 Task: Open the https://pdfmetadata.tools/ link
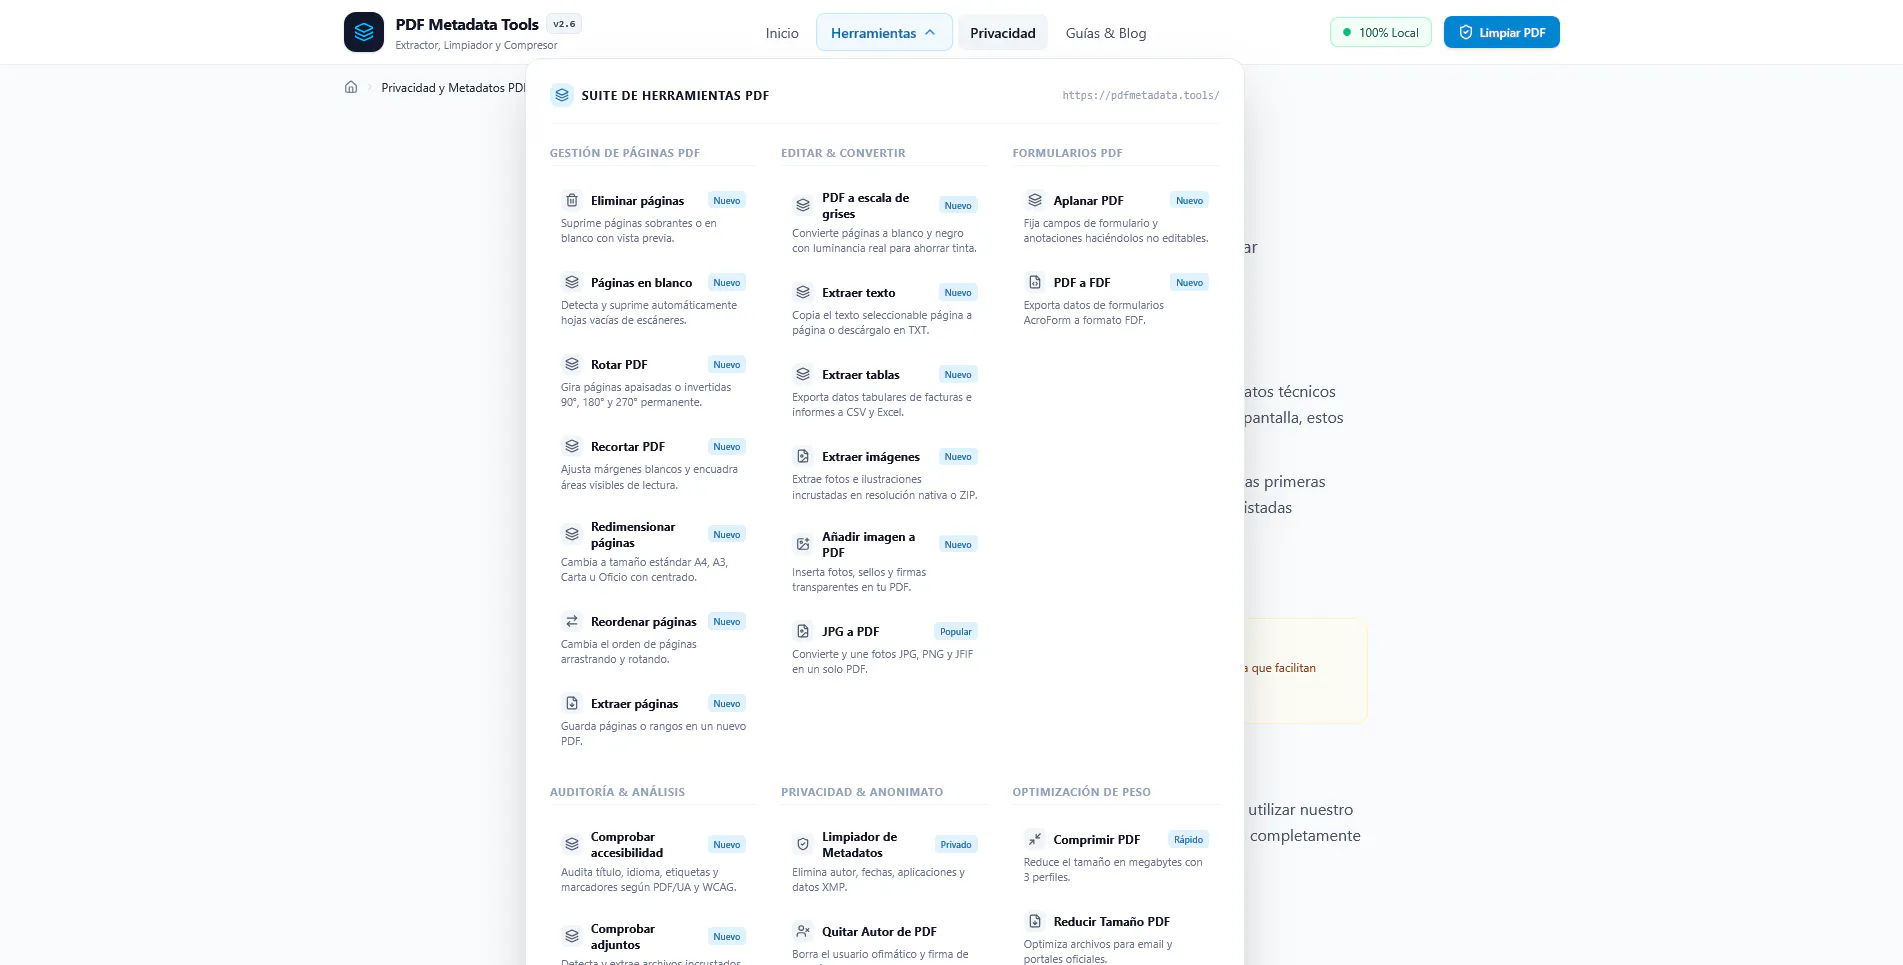[x=1141, y=95]
